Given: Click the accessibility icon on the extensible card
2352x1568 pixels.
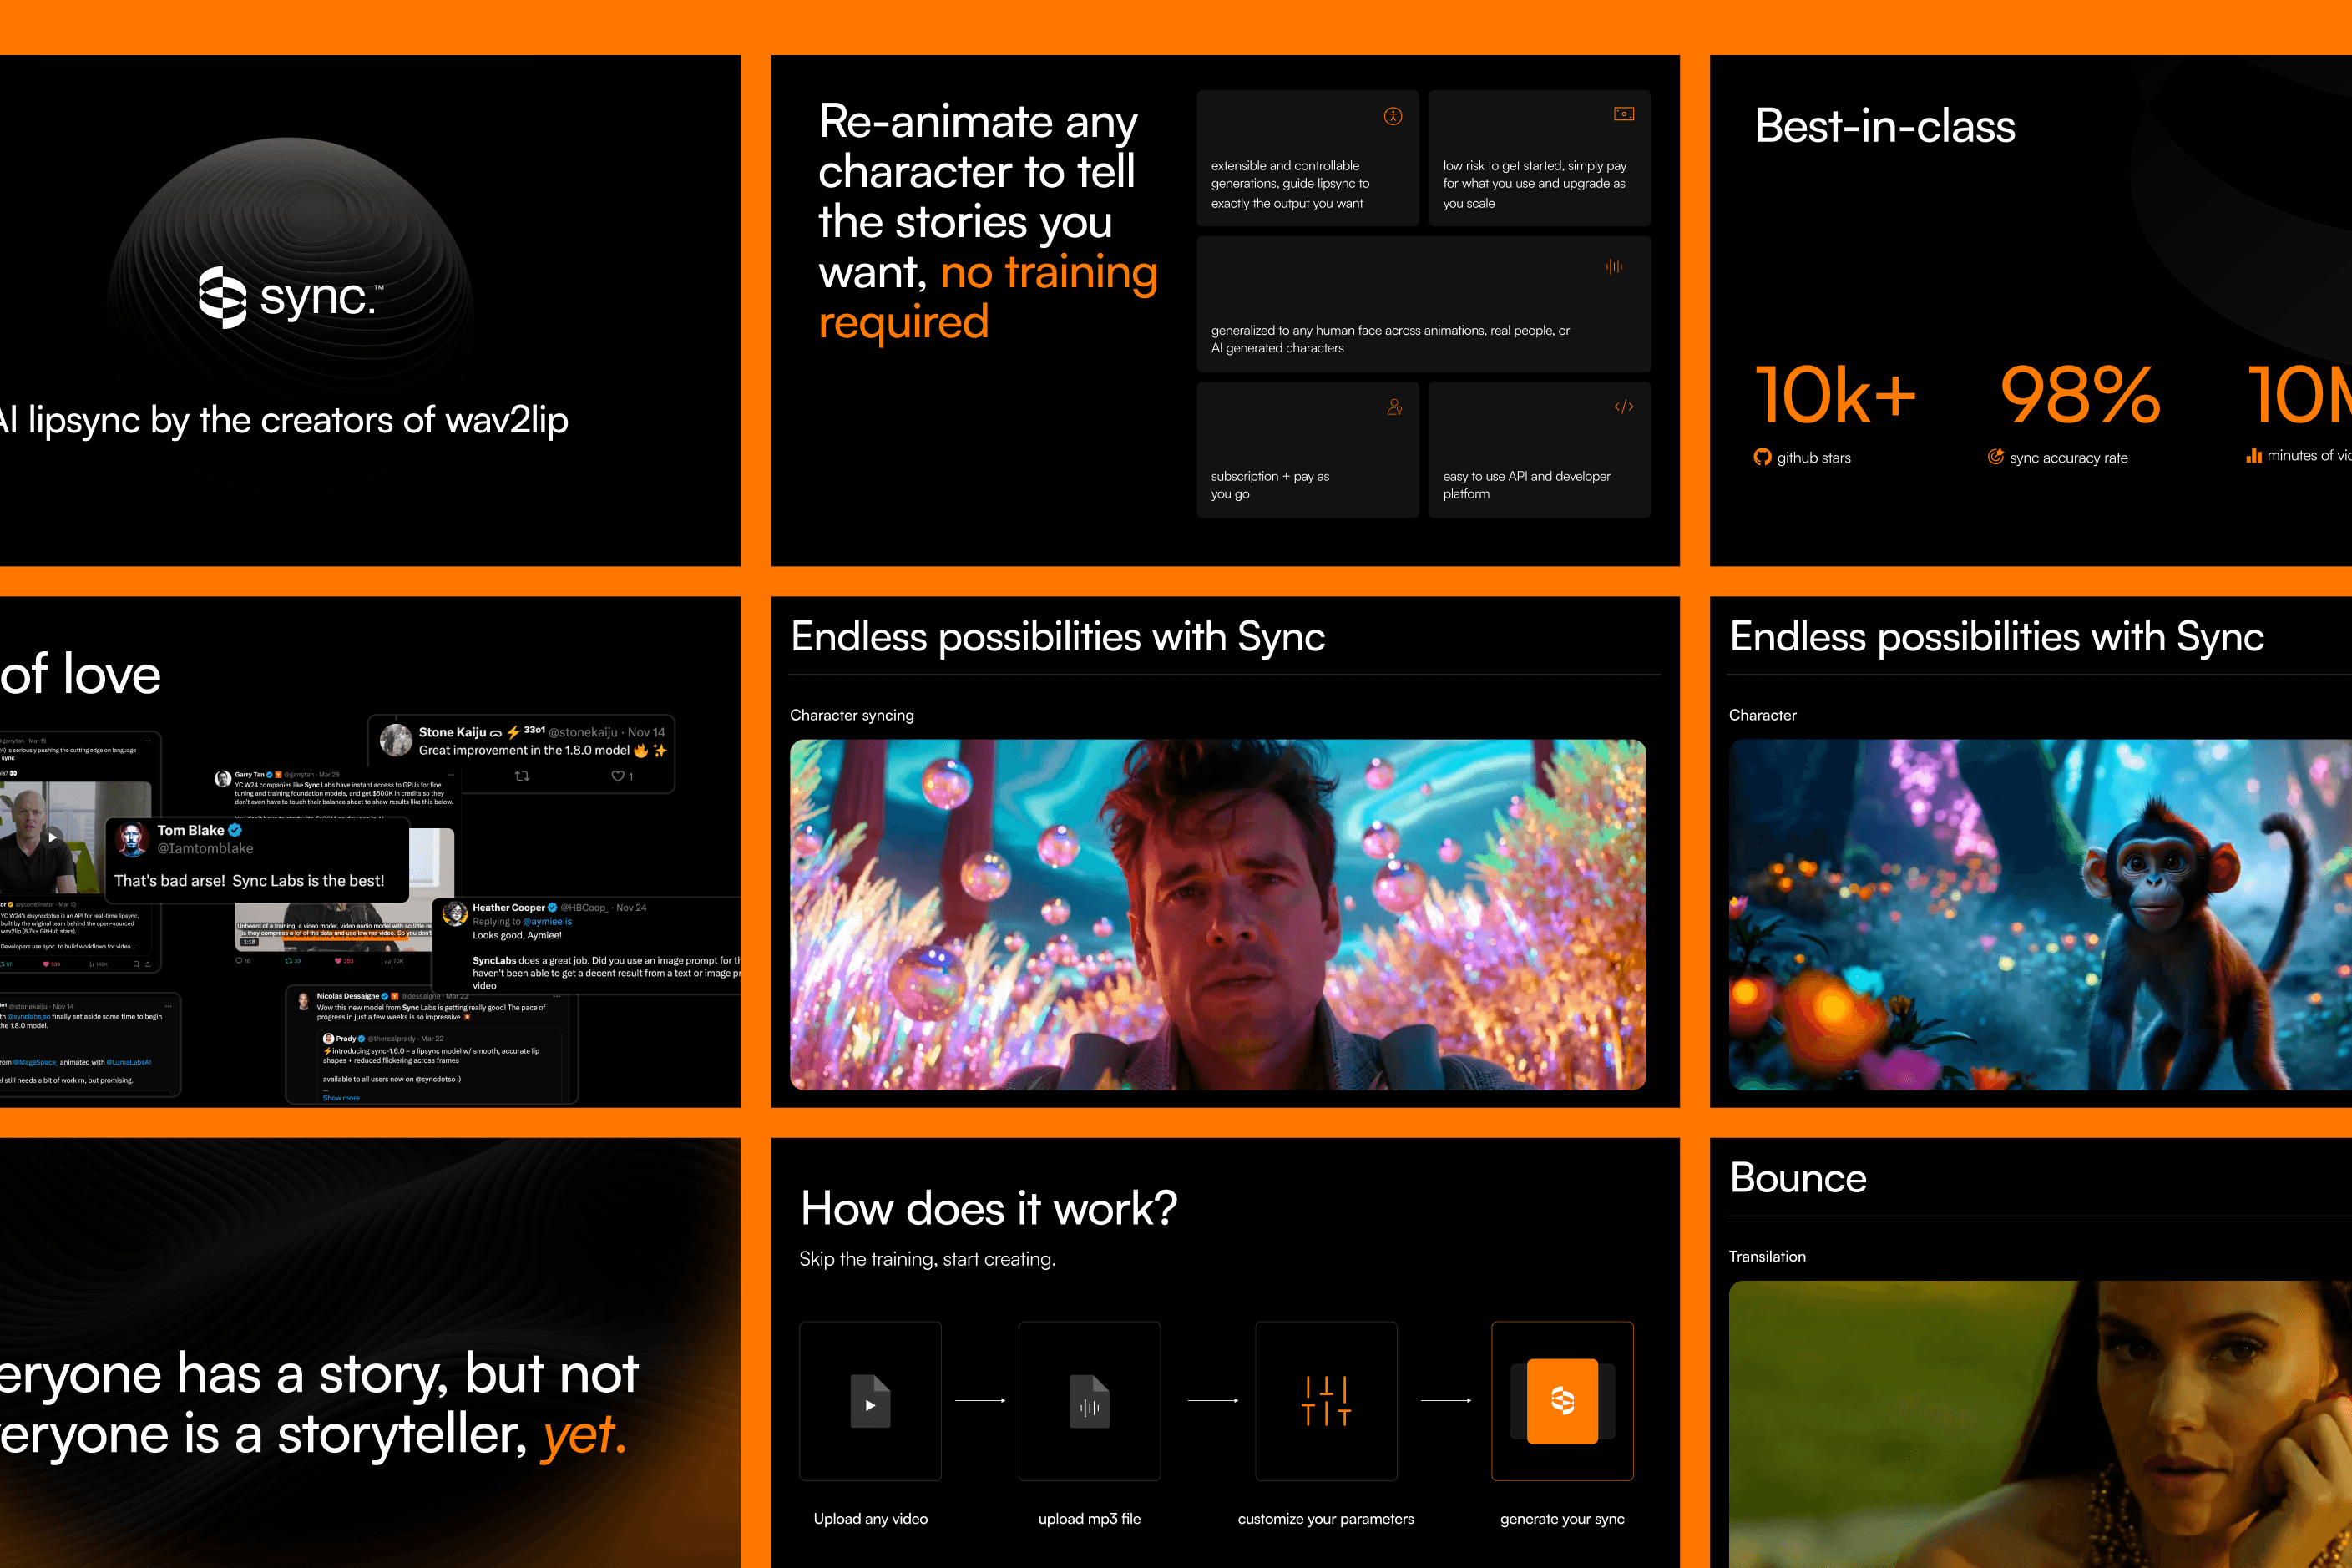Looking at the screenshot, I should [1393, 116].
